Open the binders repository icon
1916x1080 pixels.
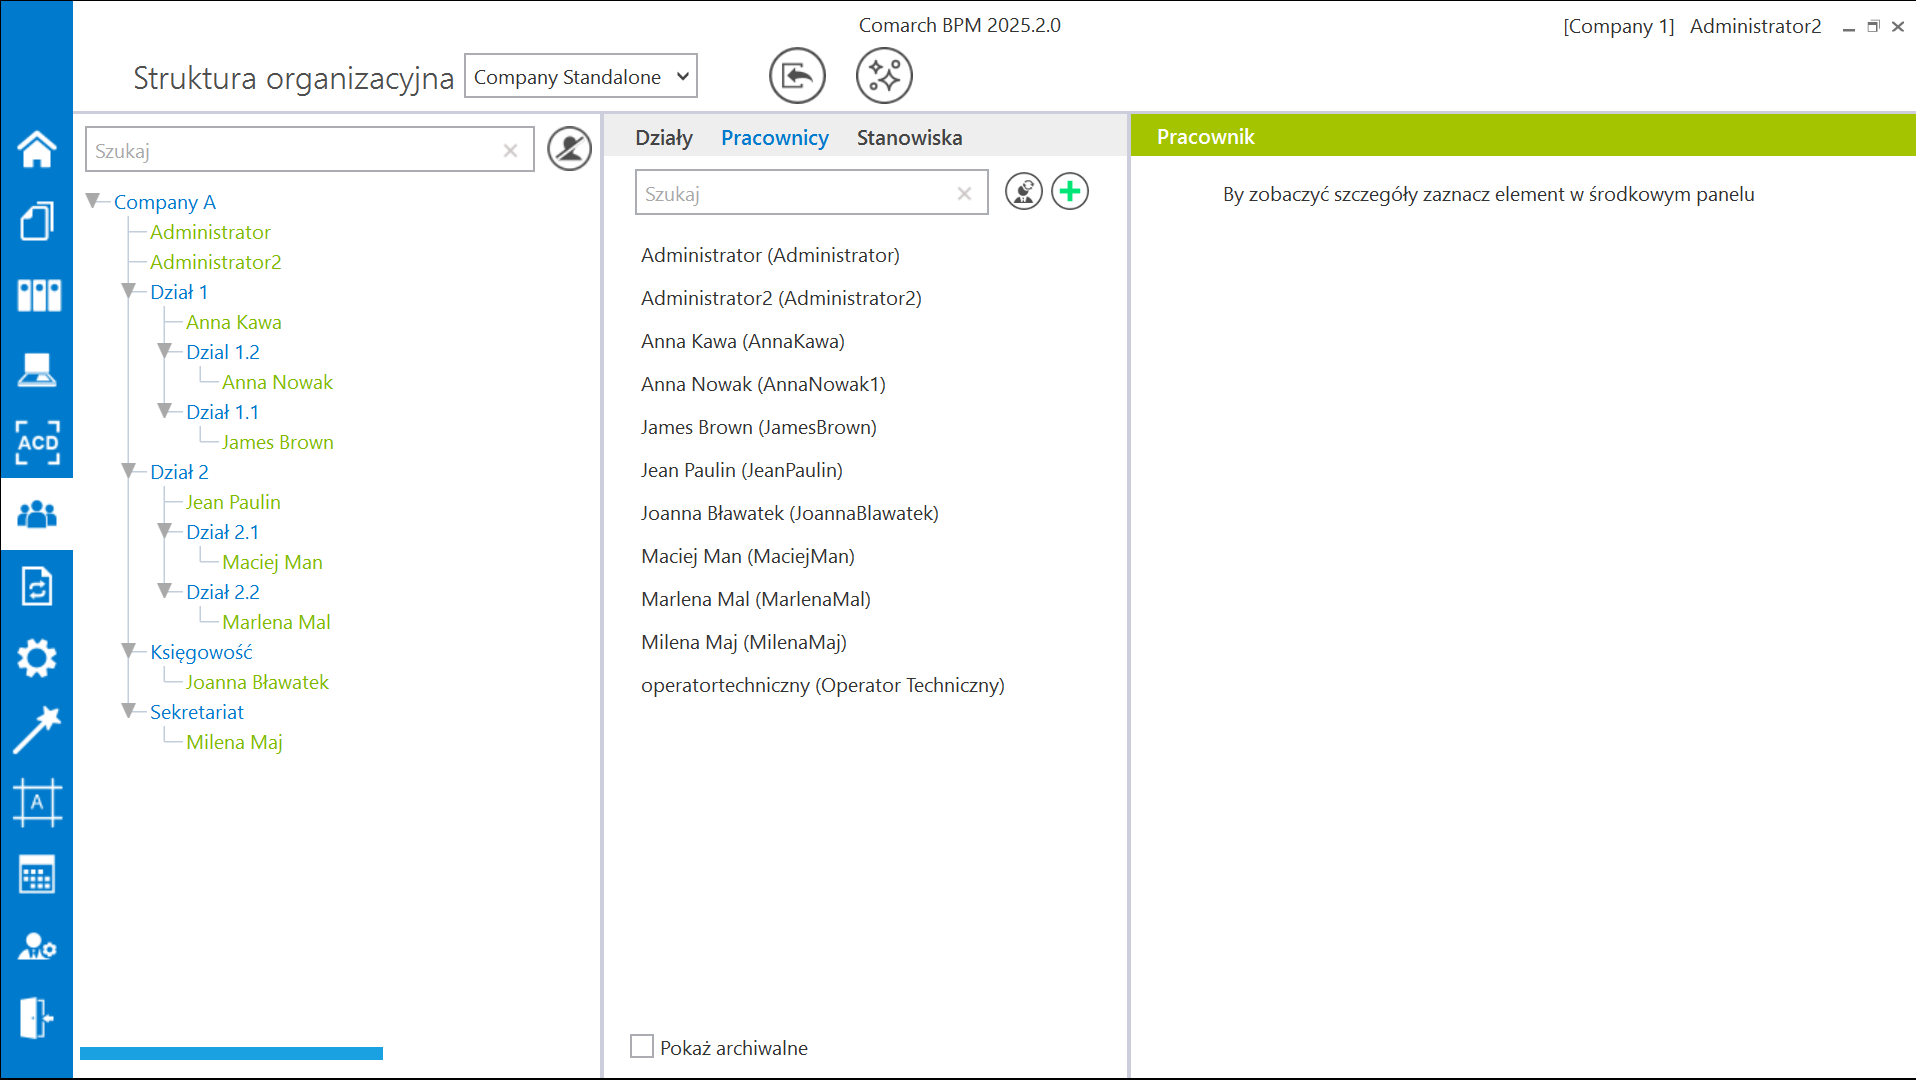click(38, 295)
